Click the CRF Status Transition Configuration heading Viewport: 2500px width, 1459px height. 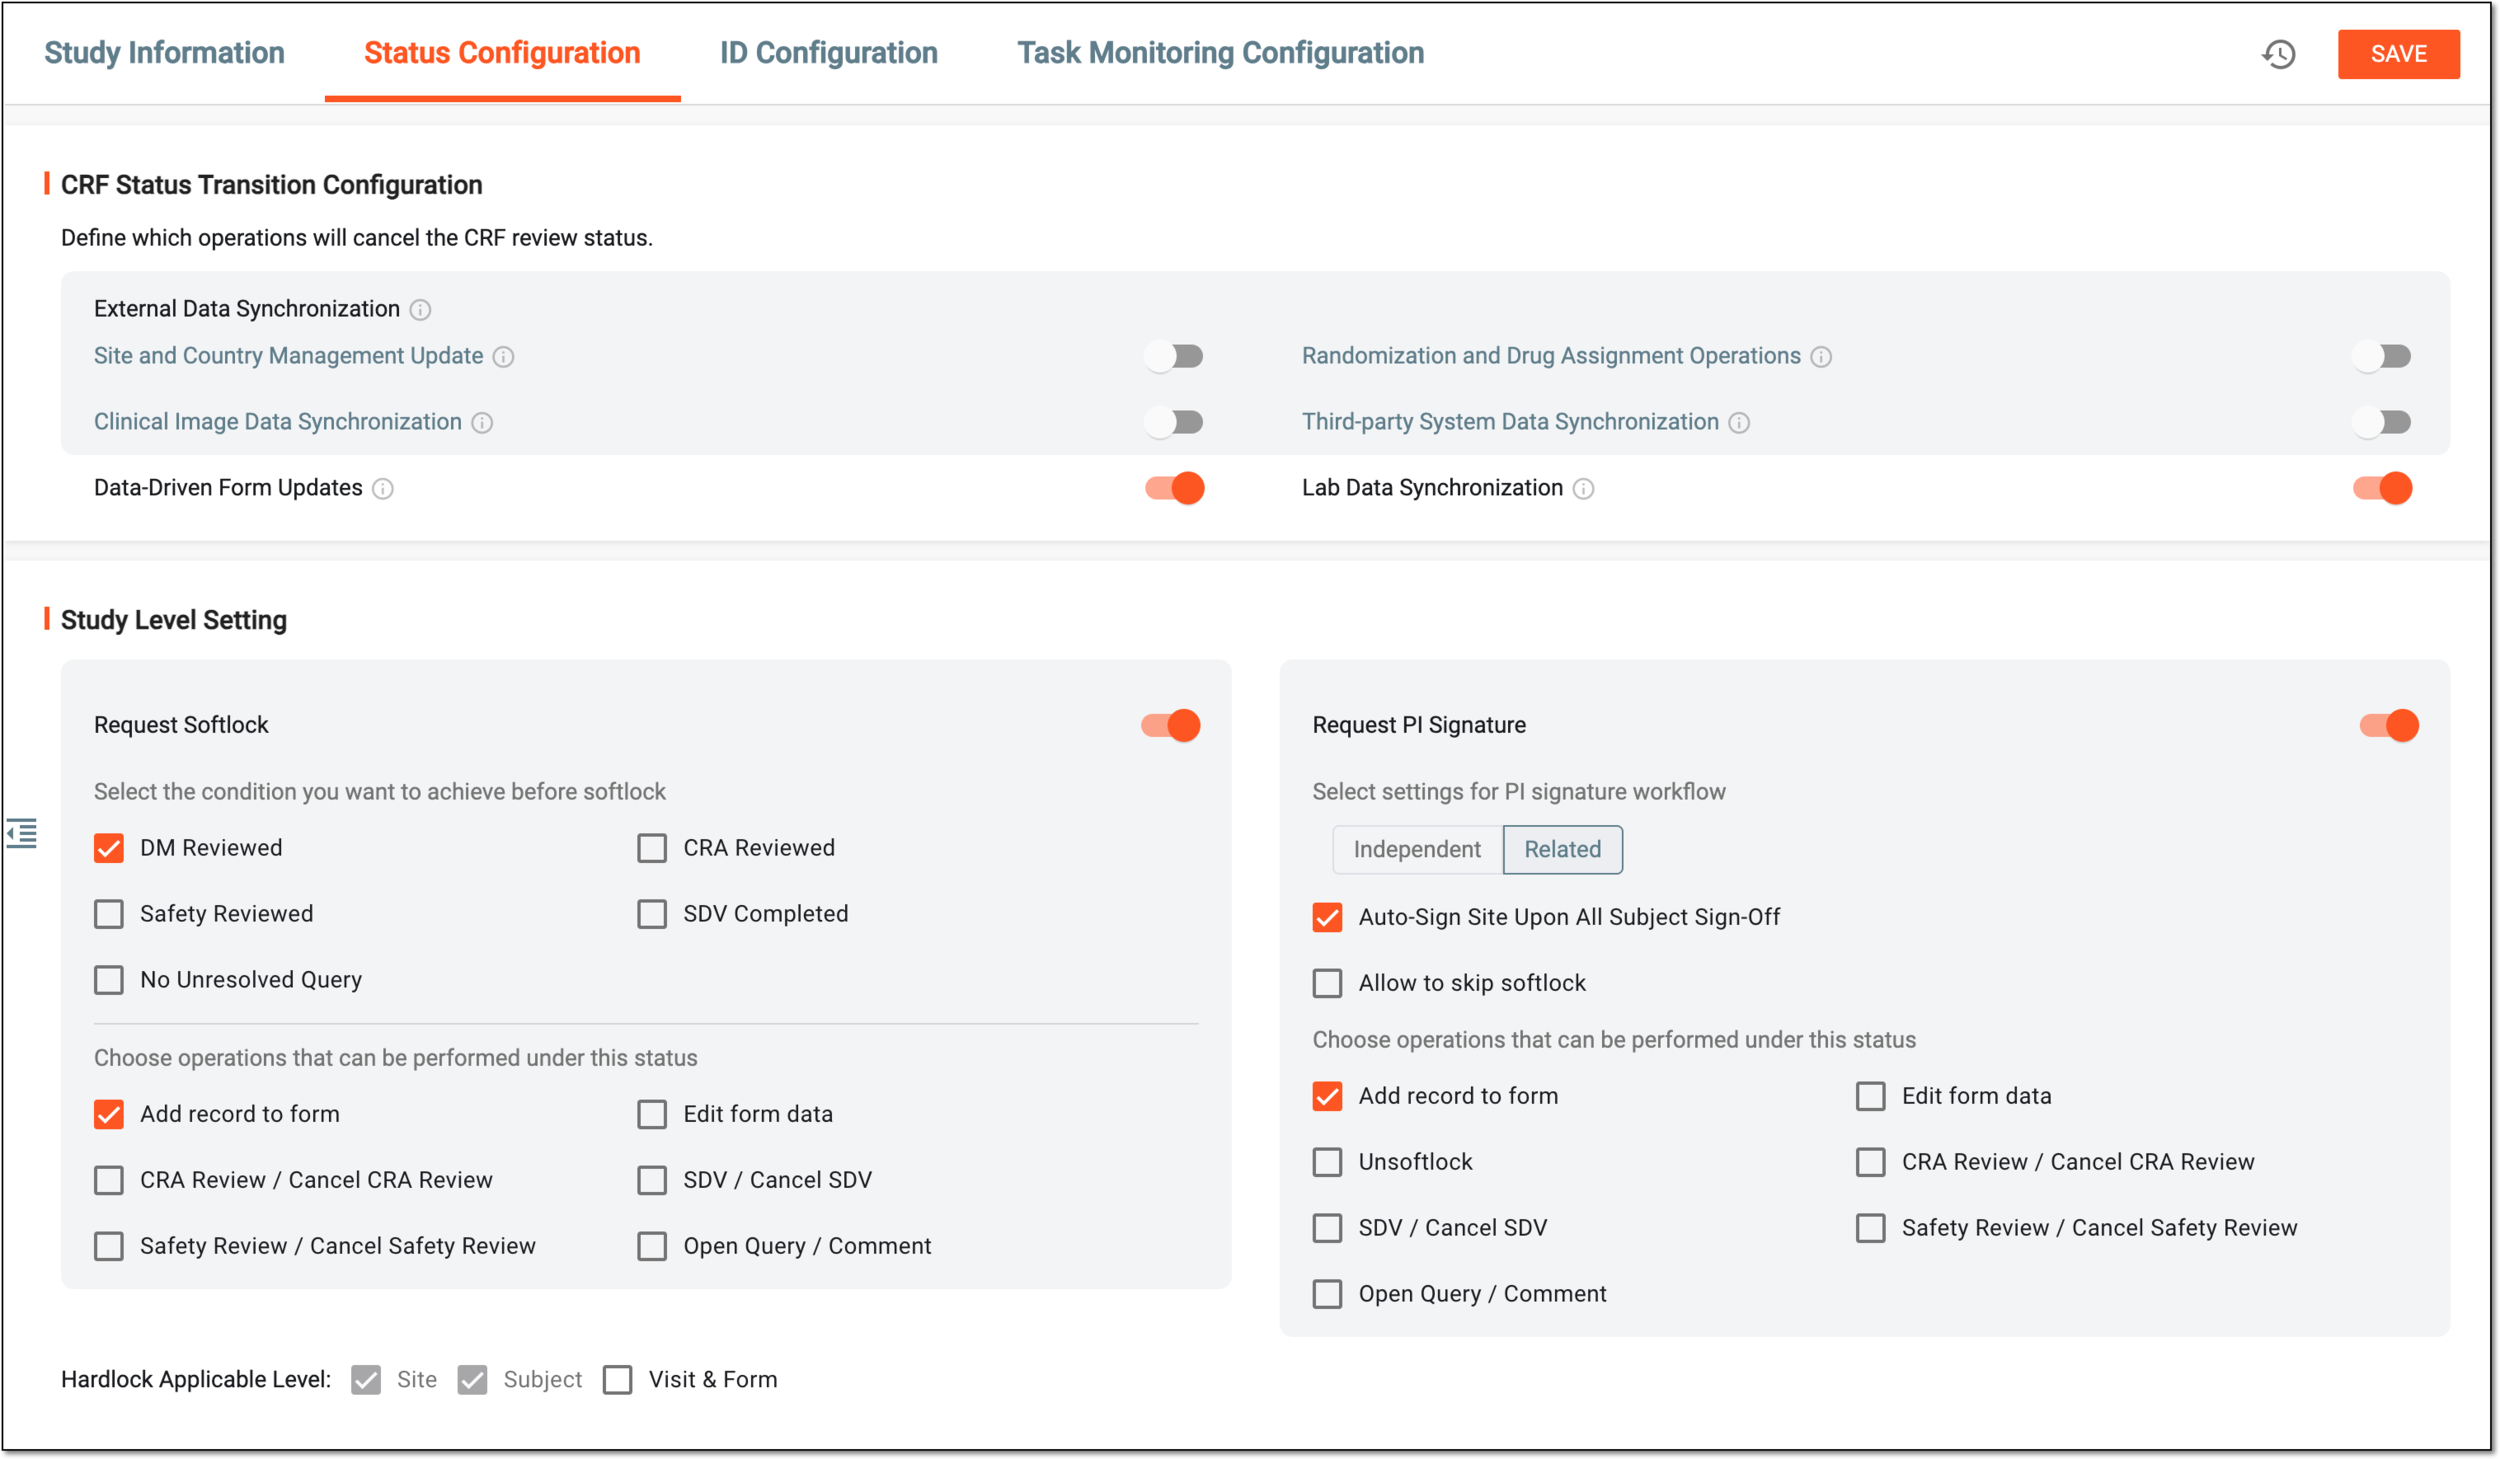click(271, 185)
